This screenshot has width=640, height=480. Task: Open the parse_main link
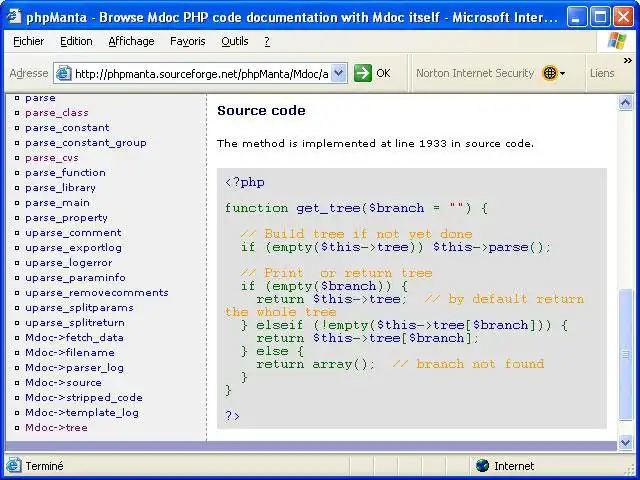click(x=57, y=203)
